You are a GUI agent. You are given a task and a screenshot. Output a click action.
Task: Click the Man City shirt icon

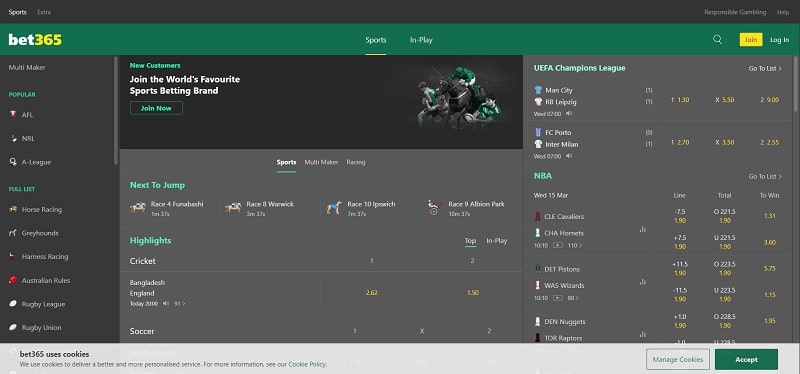coord(538,90)
